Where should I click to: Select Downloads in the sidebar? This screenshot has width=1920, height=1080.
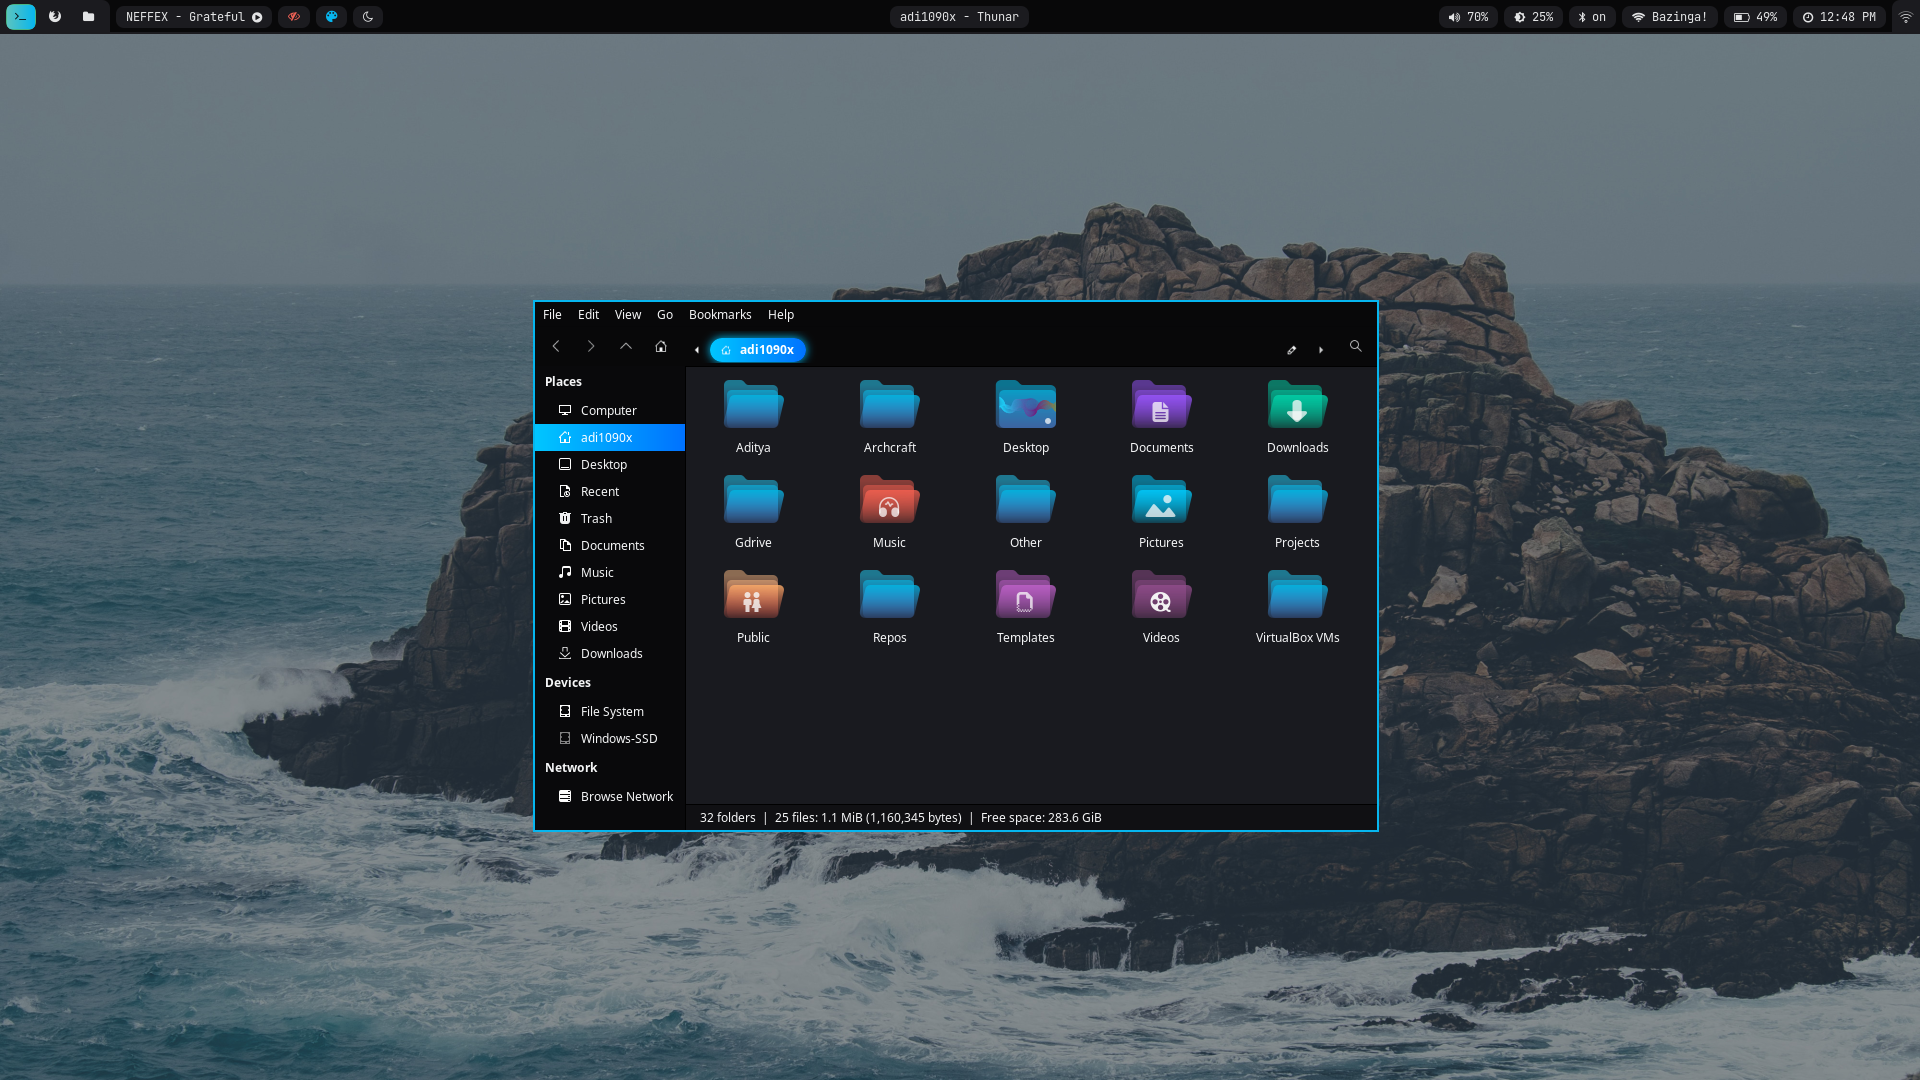(610, 654)
